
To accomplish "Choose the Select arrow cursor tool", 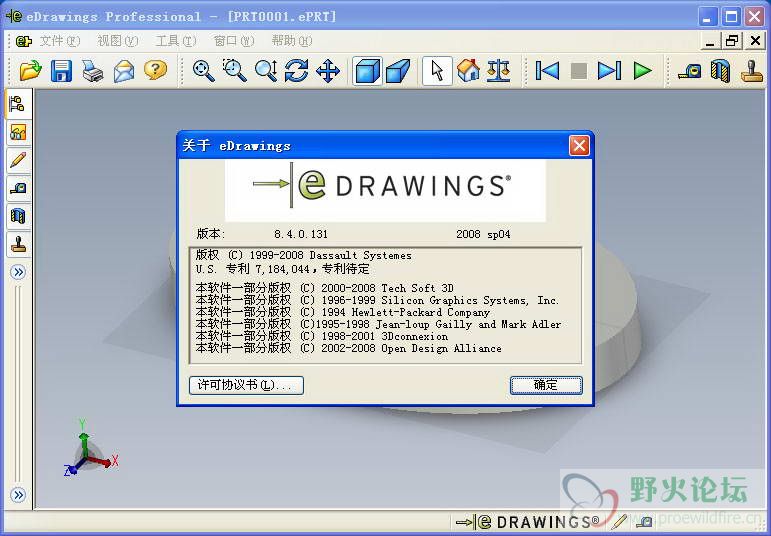I will pos(437,71).
